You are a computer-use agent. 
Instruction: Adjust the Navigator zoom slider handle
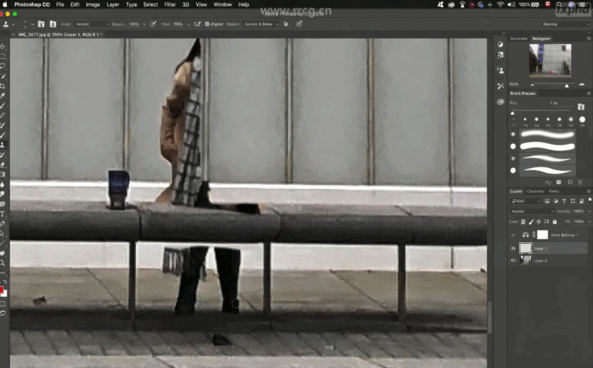pyautogui.click(x=567, y=85)
